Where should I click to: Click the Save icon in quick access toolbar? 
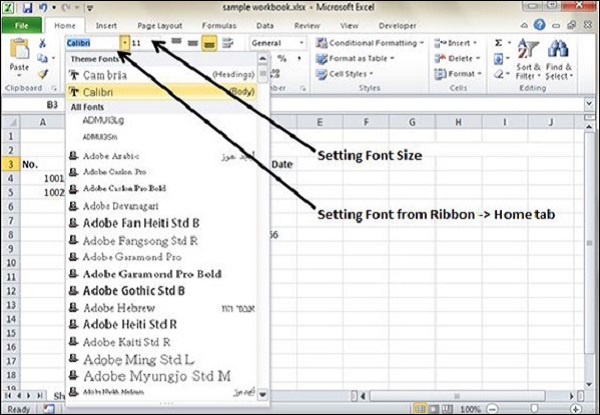click(x=27, y=7)
